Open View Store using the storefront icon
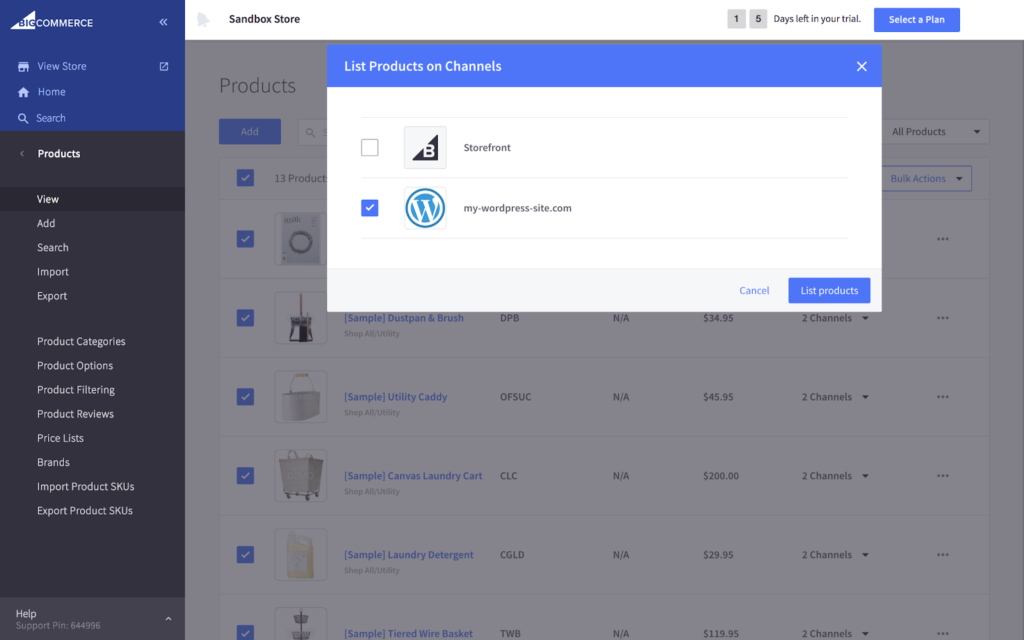Screen dimensions: 1024x640 coord(22,66)
